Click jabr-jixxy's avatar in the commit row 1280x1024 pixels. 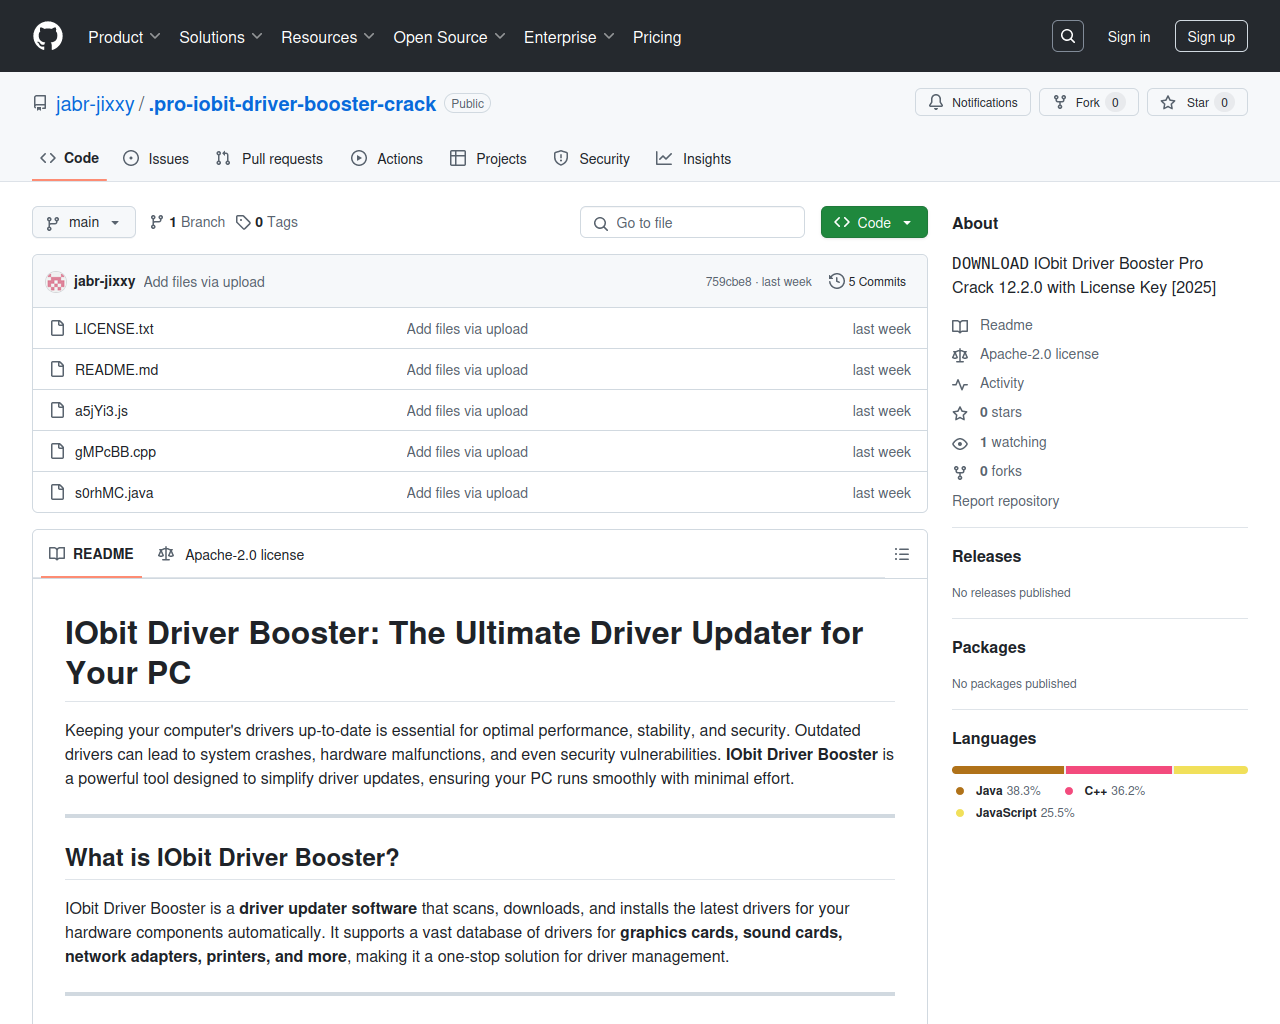[x=56, y=282]
